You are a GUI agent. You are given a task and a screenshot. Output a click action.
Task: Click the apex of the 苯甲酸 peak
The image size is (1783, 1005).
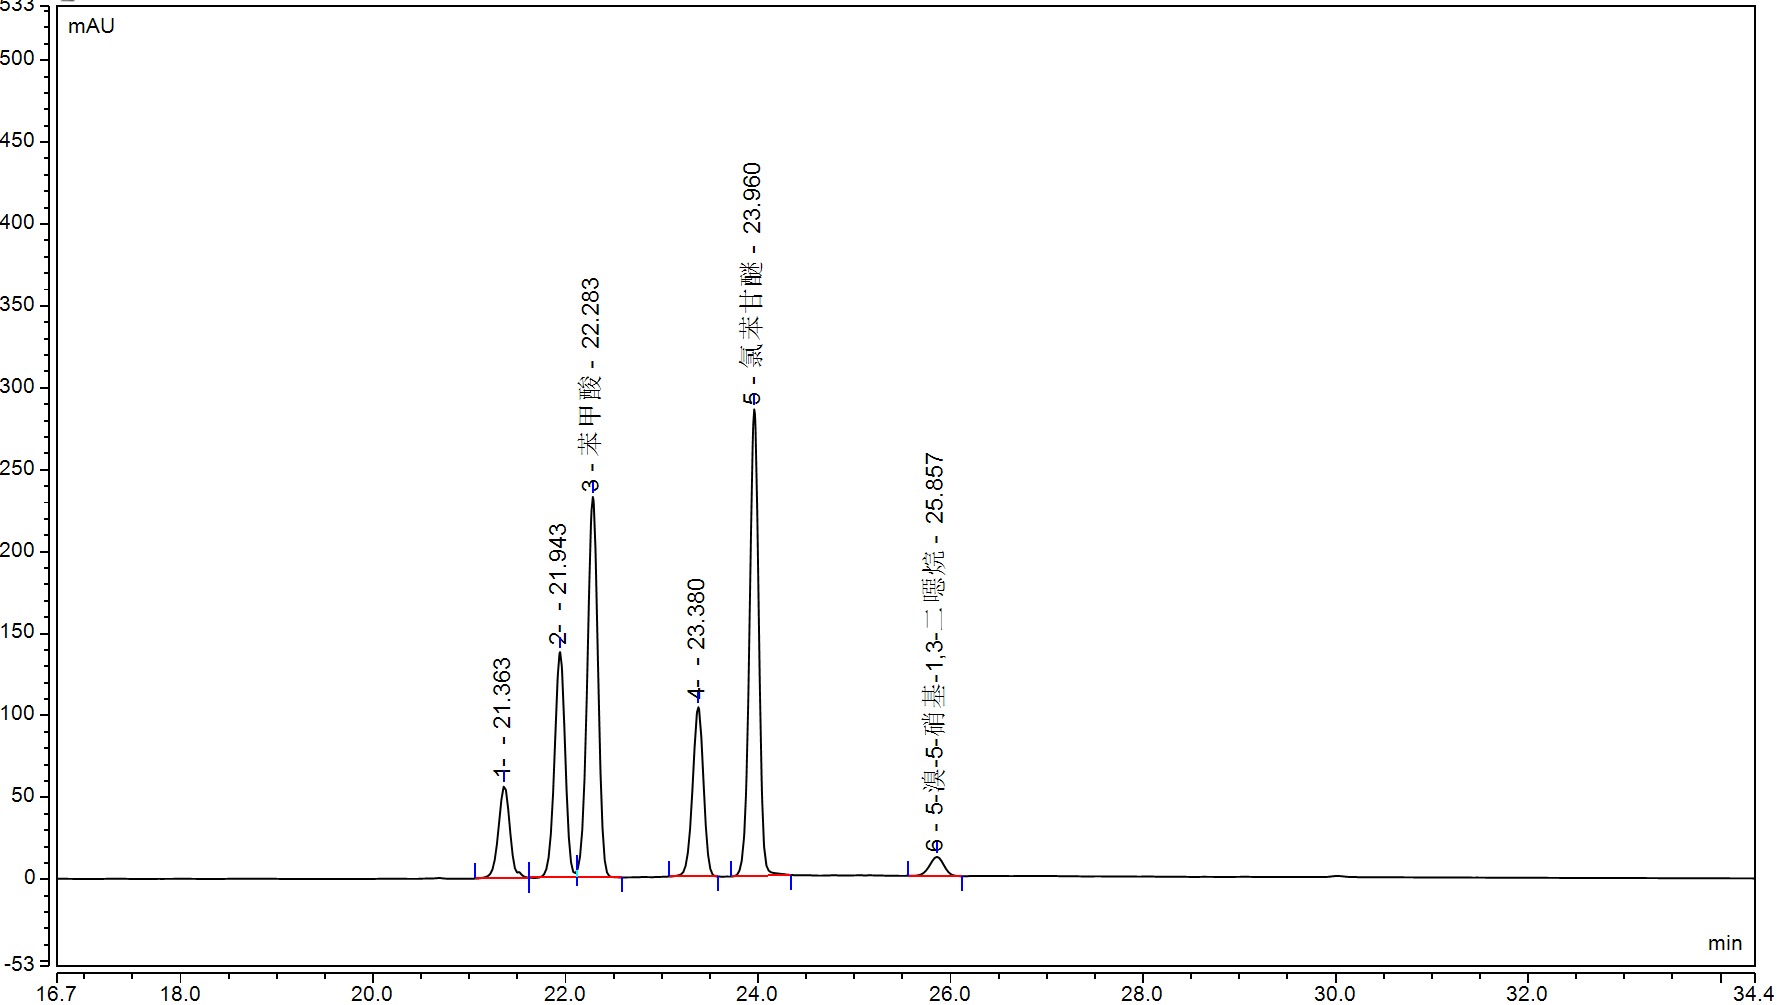(593, 497)
